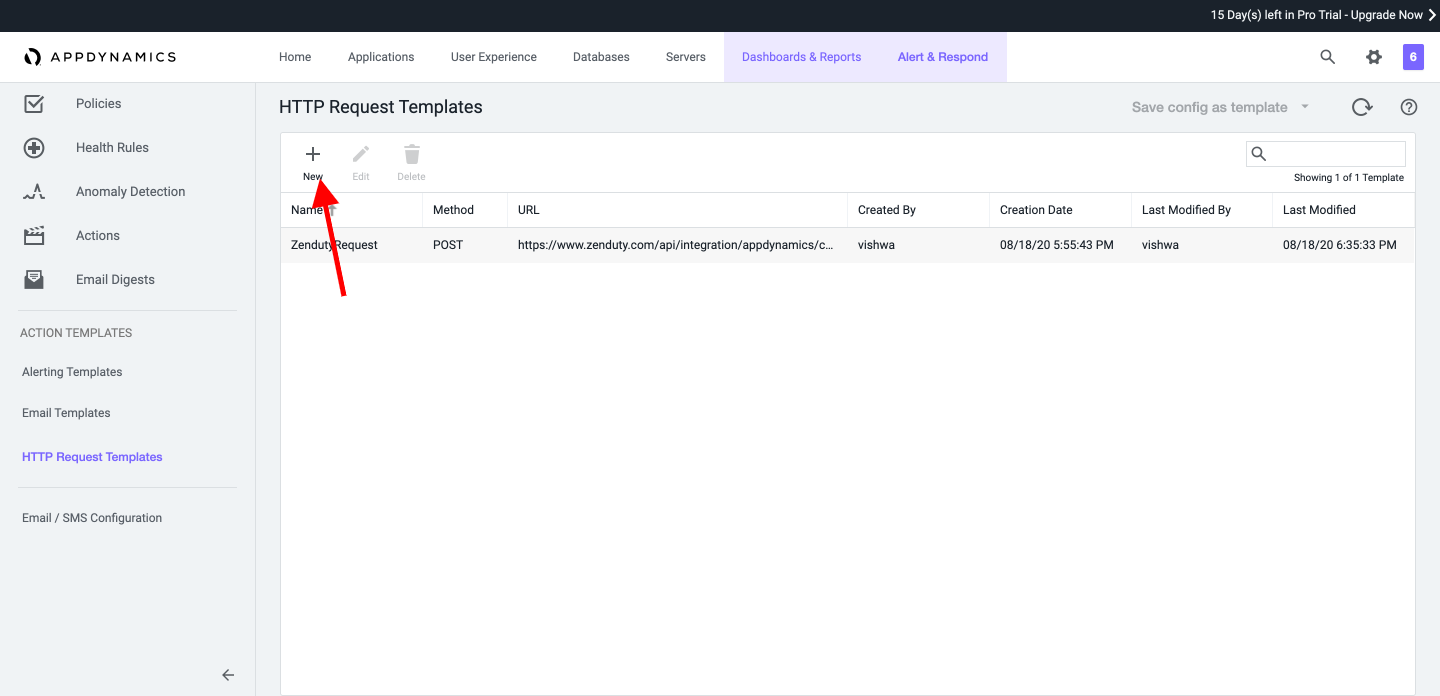
Task: Click the Delete trash icon
Action: coord(412,154)
